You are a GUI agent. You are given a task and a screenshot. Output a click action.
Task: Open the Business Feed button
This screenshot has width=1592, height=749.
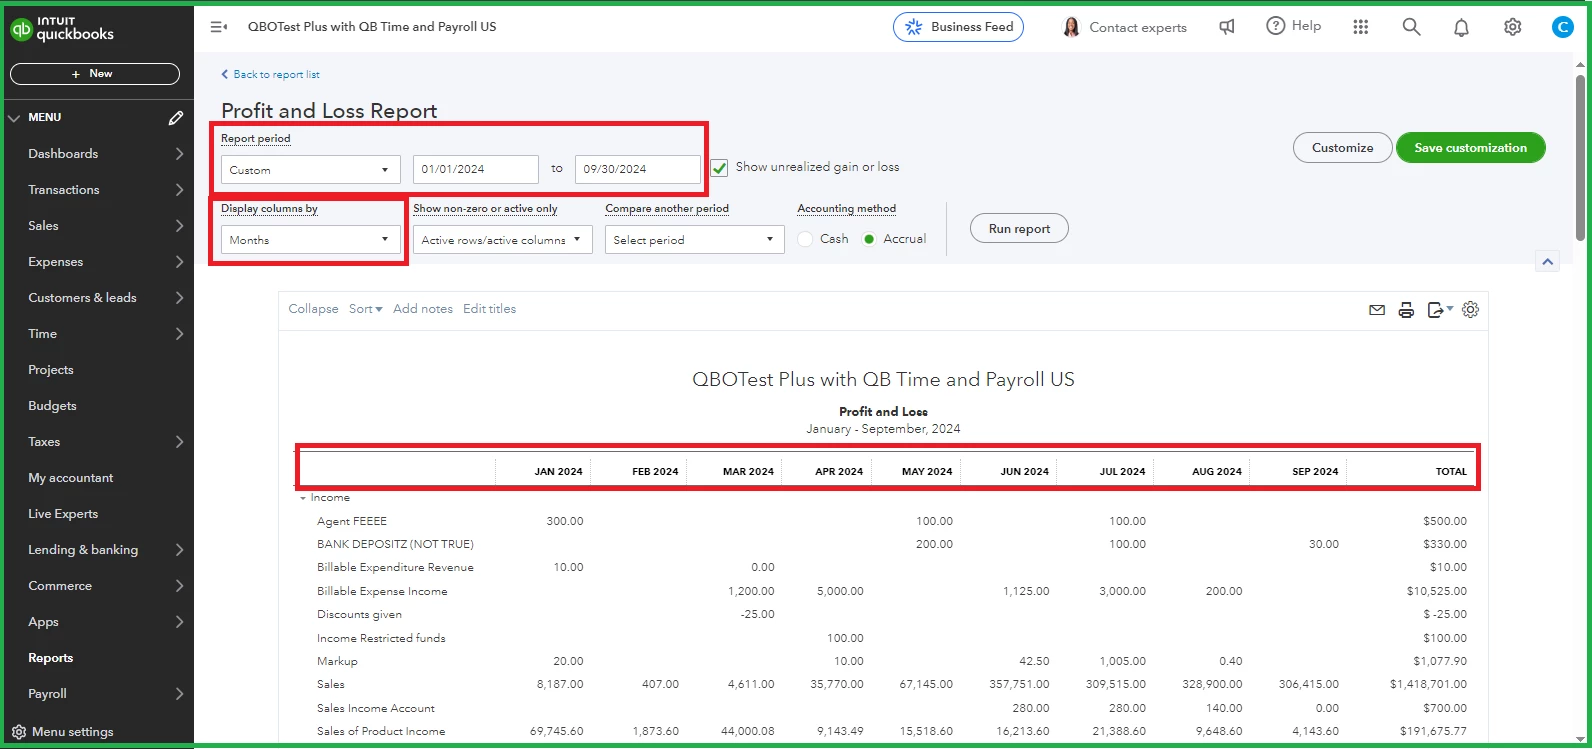click(958, 27)
